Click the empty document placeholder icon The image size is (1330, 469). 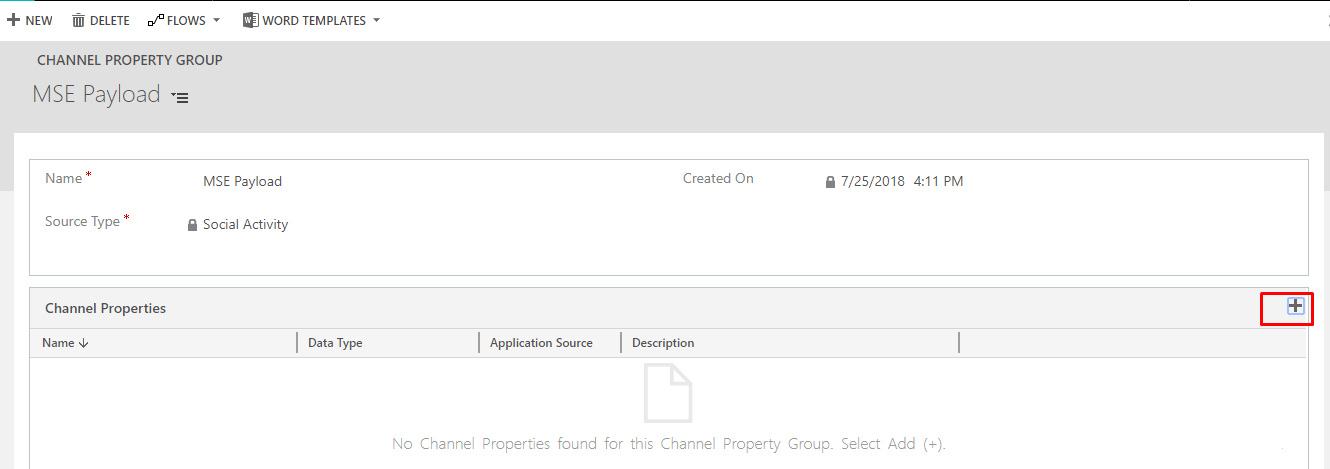(667, 393)
